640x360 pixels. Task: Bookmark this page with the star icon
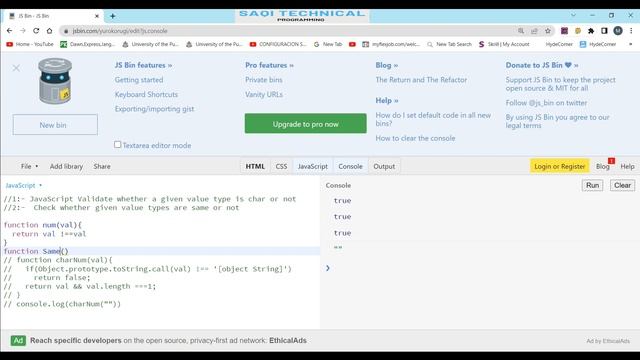[548, 31]
